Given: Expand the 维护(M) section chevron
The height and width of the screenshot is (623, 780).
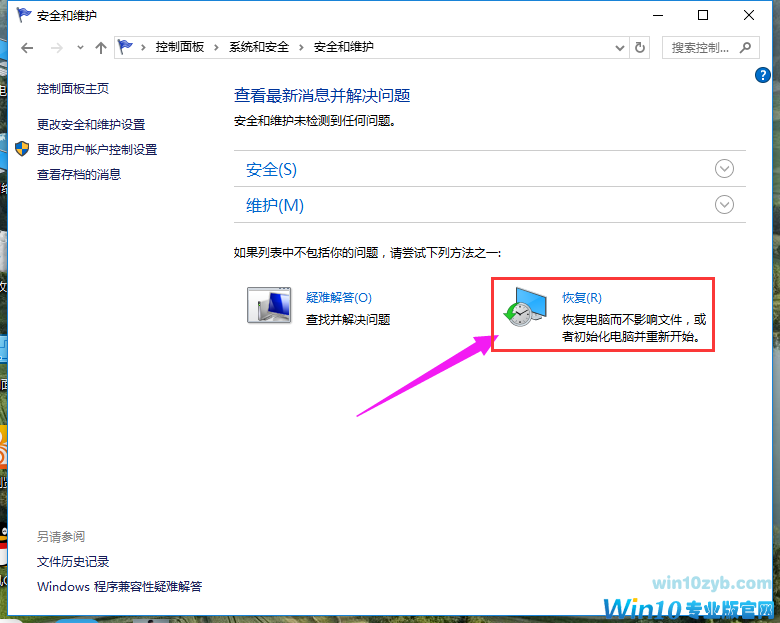Looking at the screenshot, I should click(724, 205).
